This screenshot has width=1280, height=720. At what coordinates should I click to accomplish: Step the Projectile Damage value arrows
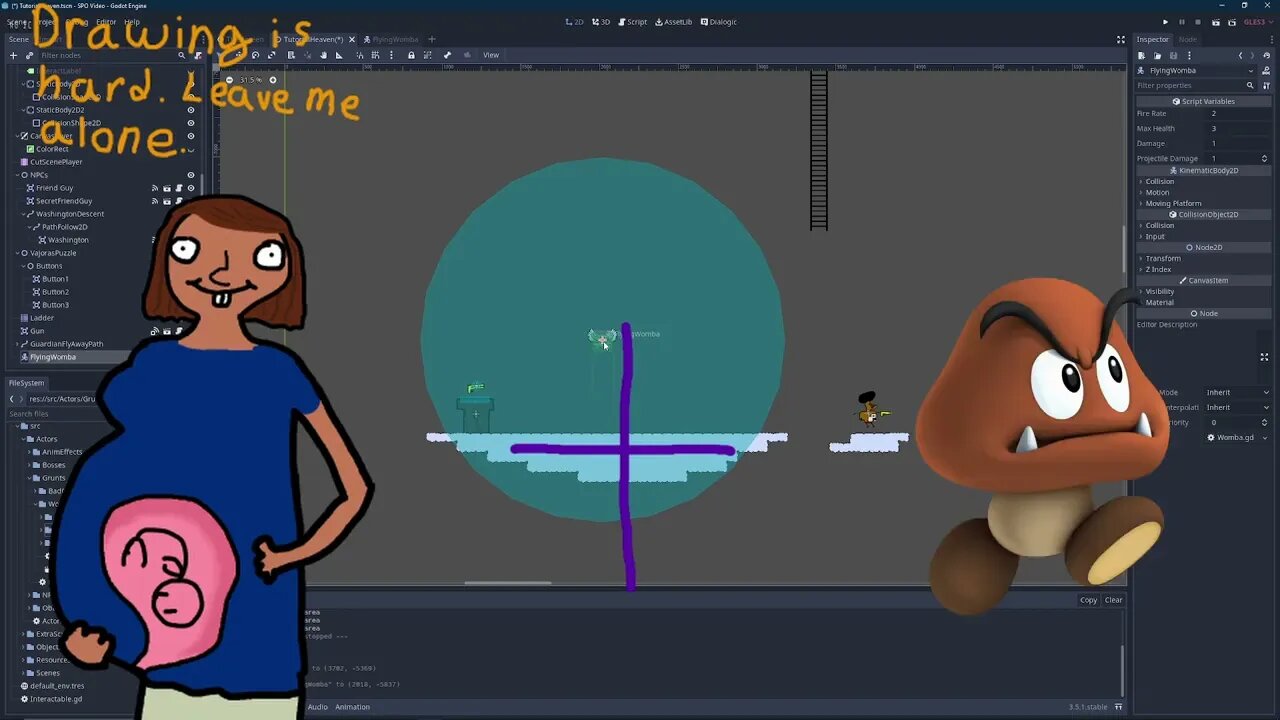(x=1264, y=158)
